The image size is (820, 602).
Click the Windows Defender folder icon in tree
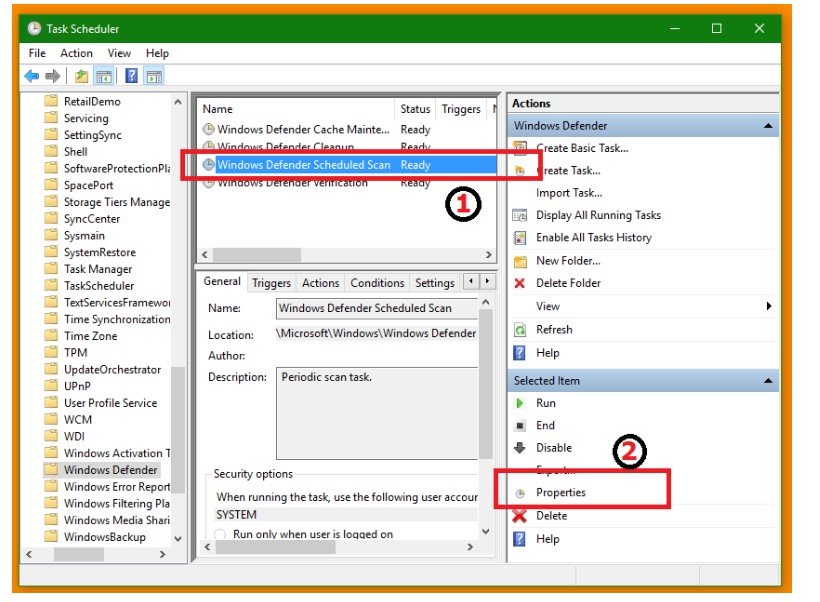coord(51,469)
